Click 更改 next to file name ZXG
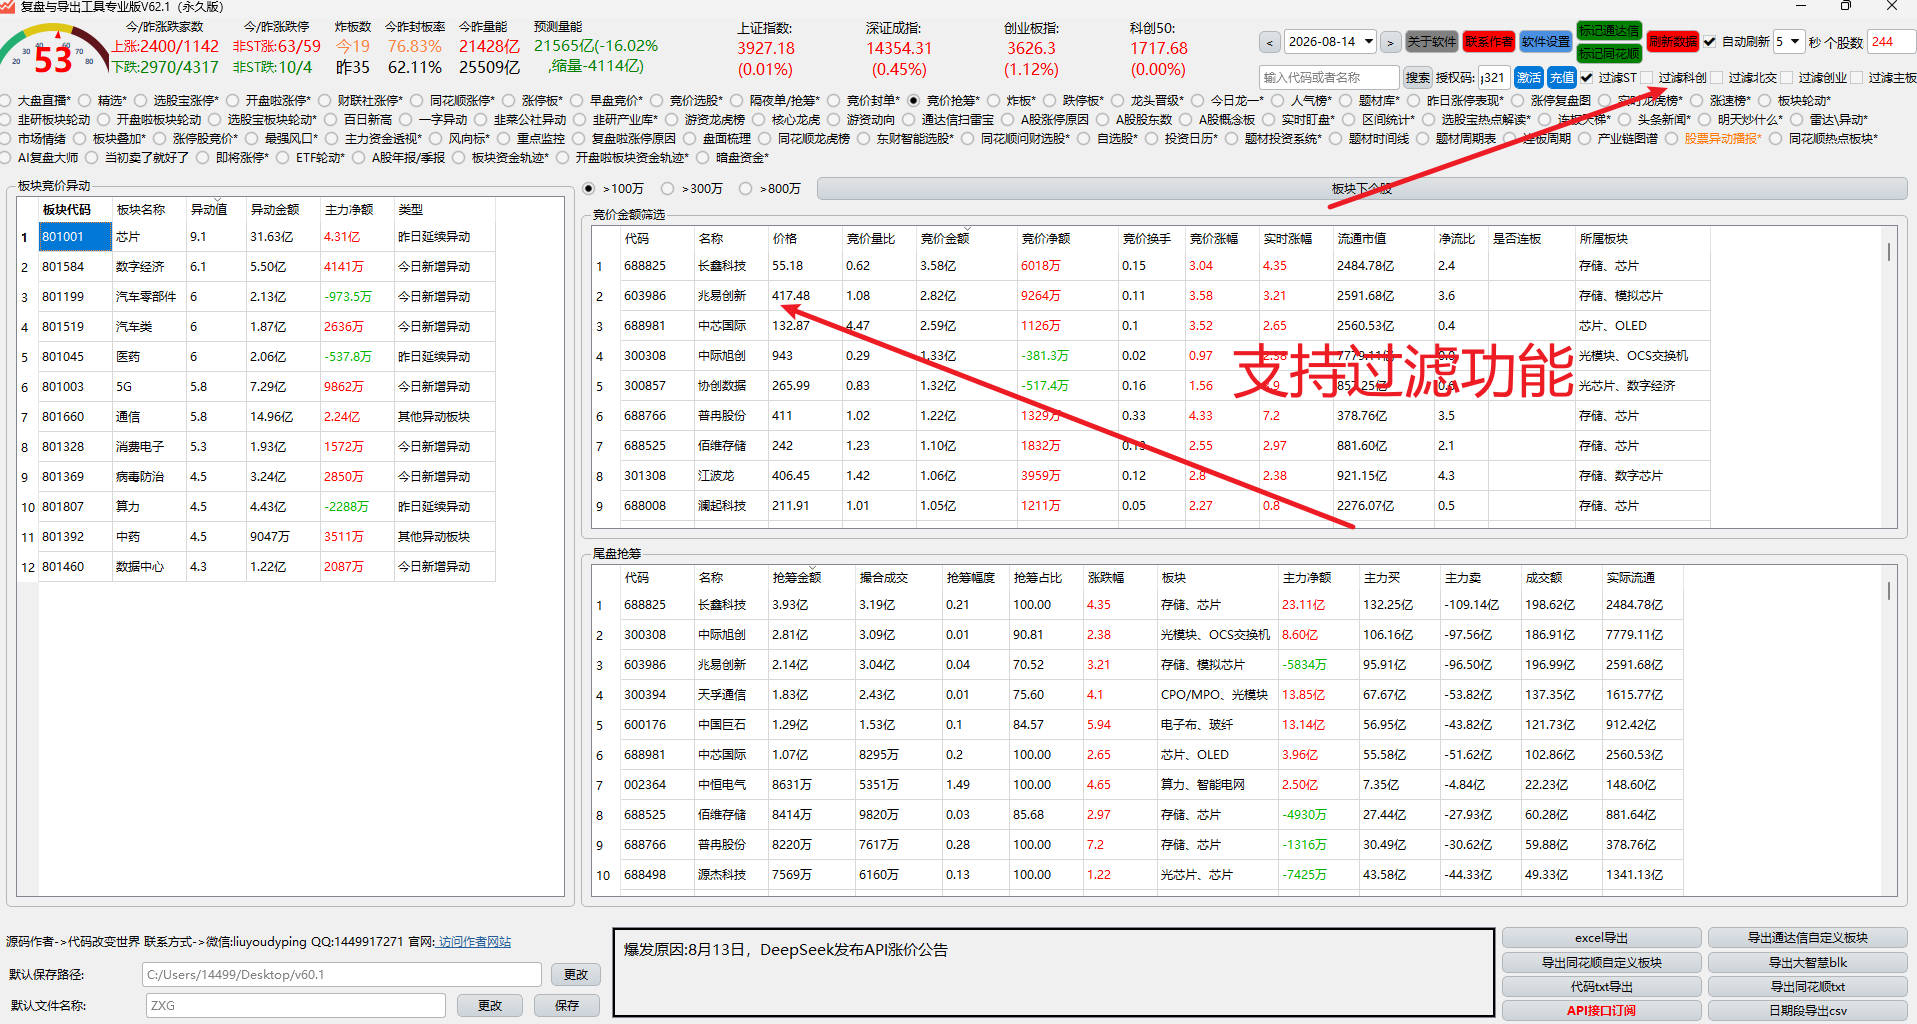This screenshot has height=1024, width=1917. tap(490, 1005)
